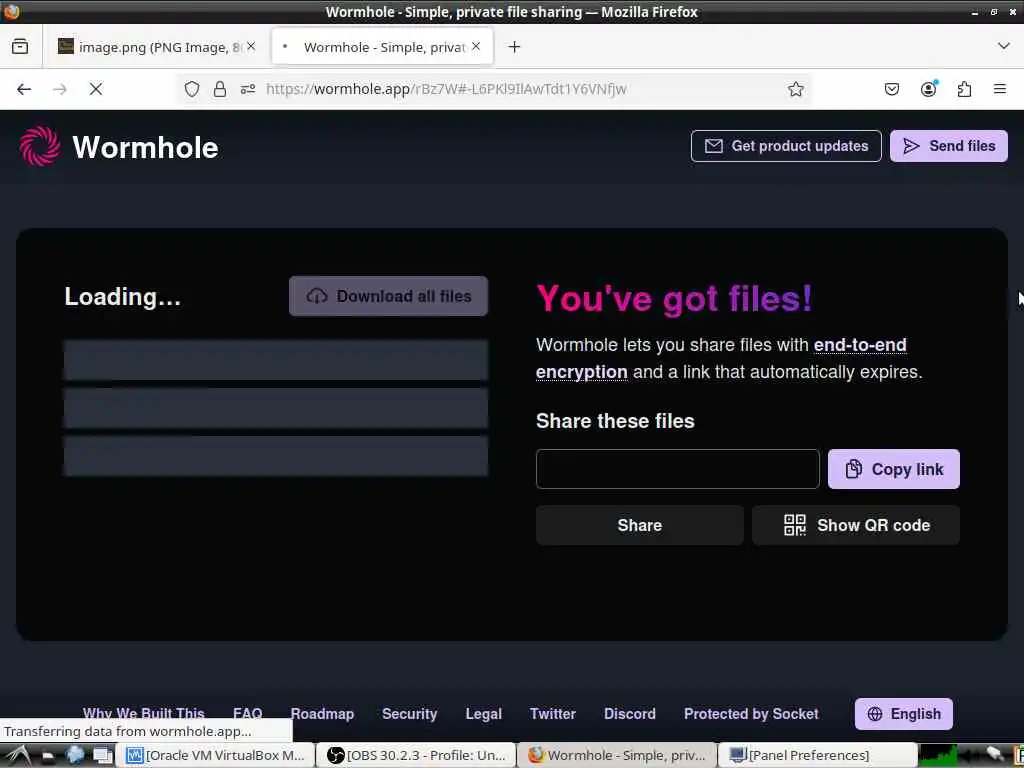
Task: Open the FAQ footer link
Action: (248, 714)
